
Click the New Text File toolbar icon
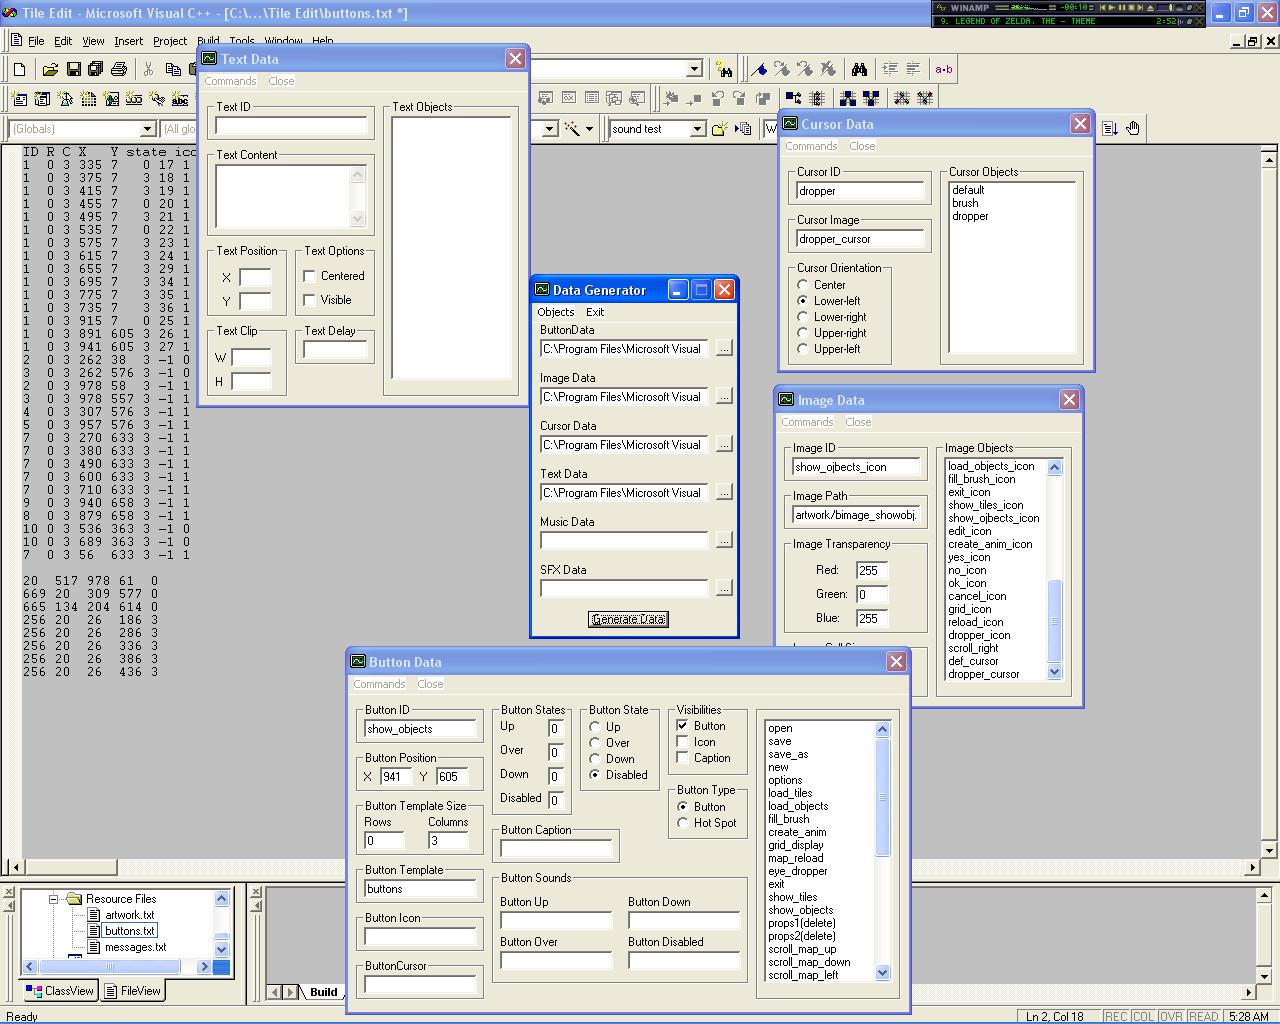19,69
